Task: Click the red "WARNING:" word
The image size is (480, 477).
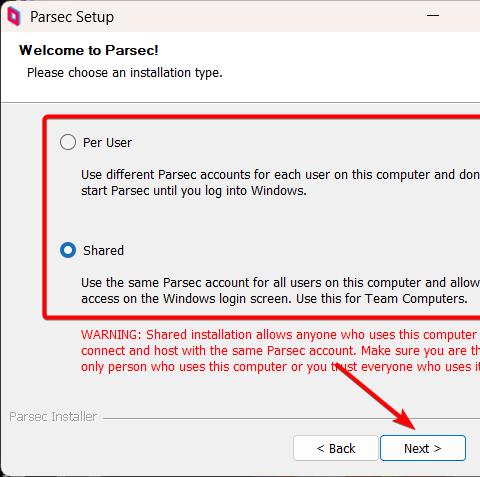Action: (111, 335)
